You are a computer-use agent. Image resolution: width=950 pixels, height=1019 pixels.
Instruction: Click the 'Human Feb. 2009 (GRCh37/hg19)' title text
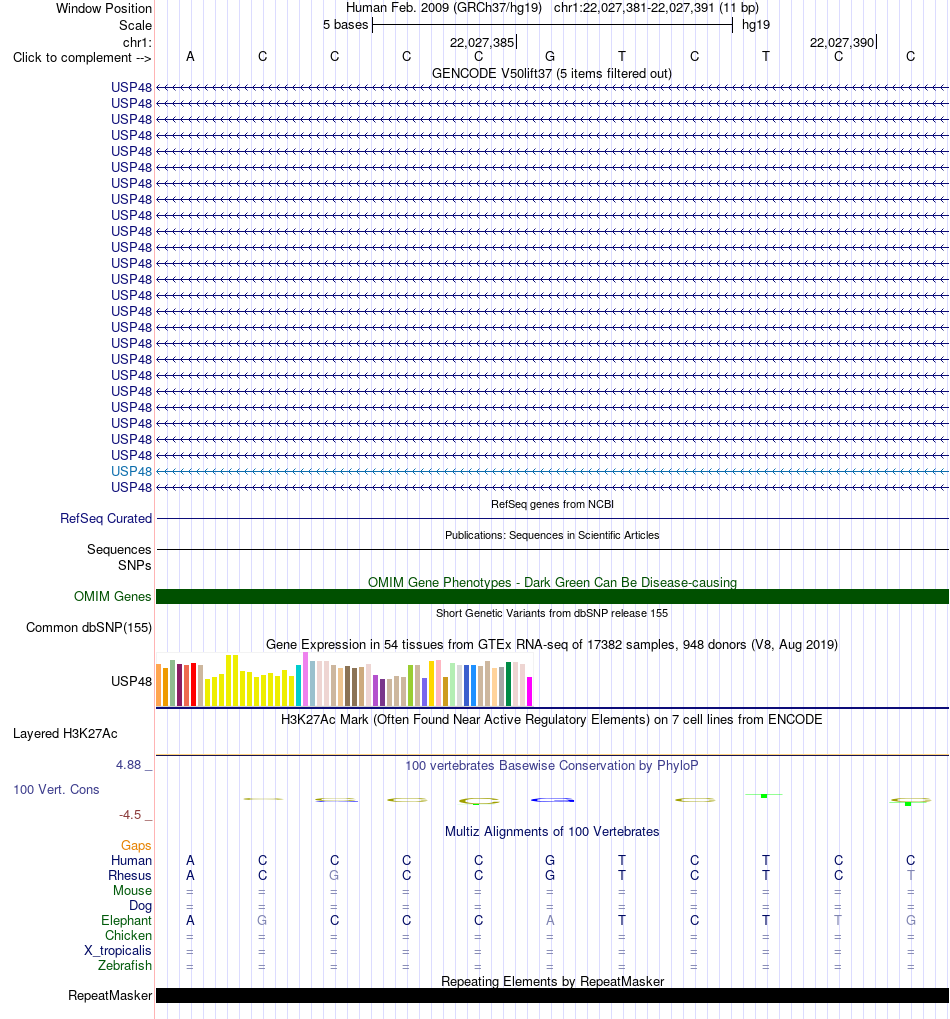444,8
